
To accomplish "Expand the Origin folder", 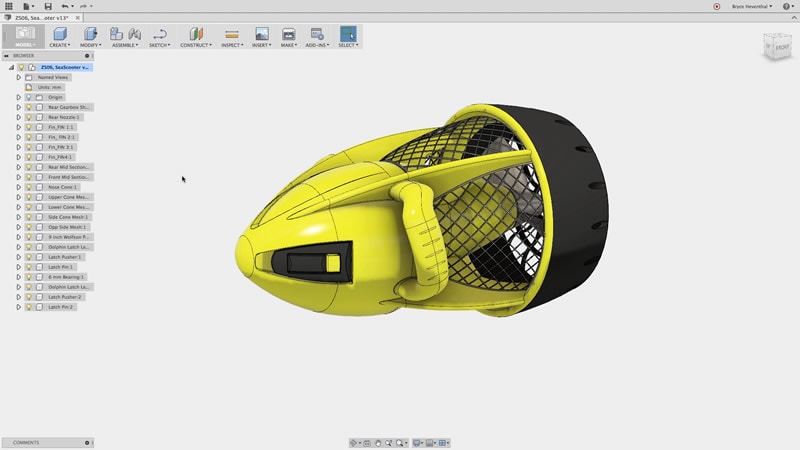I will tap(19, 97).
